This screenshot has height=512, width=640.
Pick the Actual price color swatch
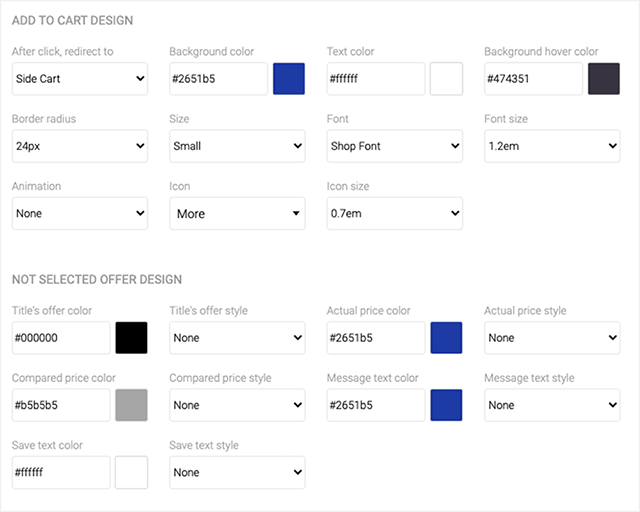click(x=446, y=338)
